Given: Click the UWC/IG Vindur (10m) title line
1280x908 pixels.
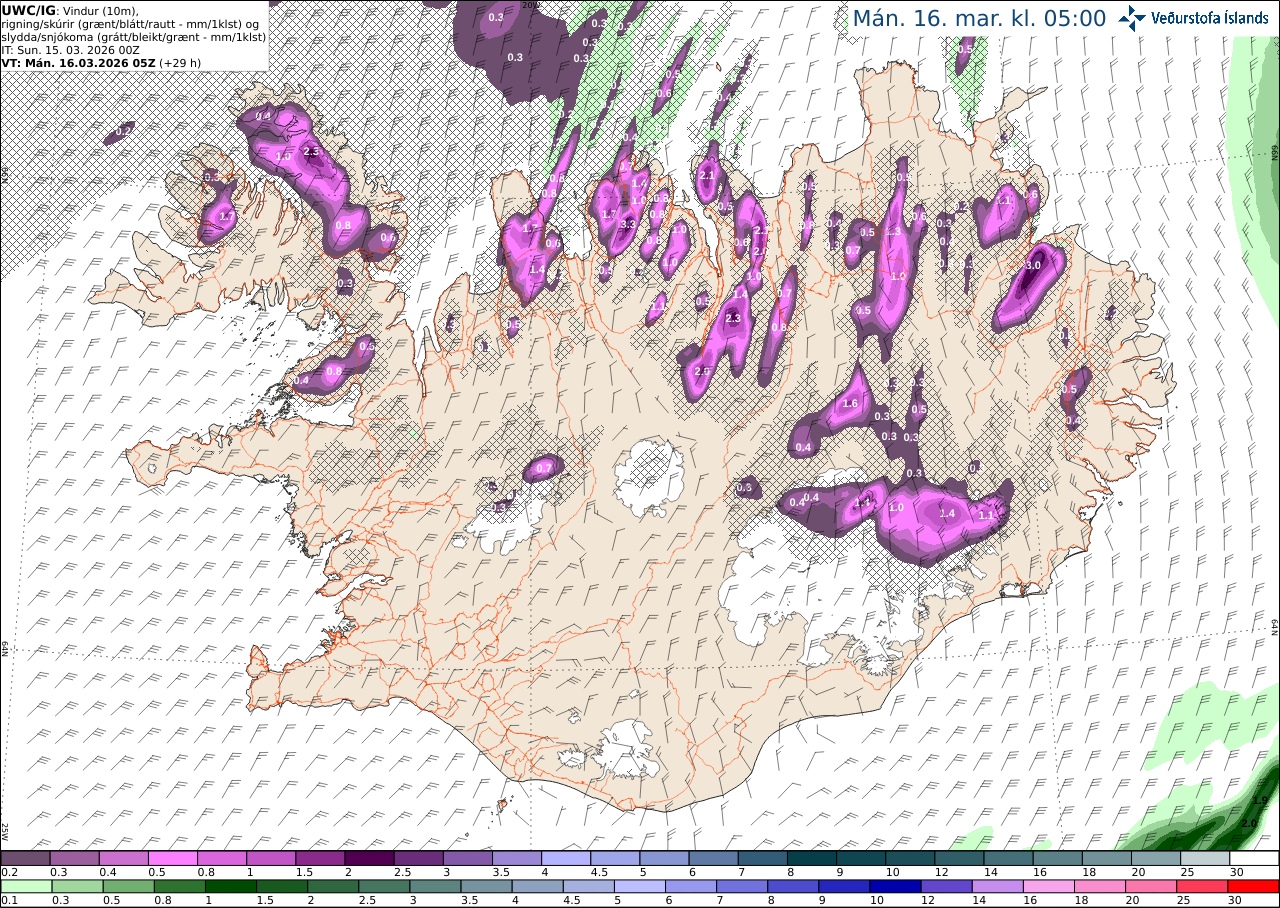Looking at the screenshot, I should click(70, 10).
